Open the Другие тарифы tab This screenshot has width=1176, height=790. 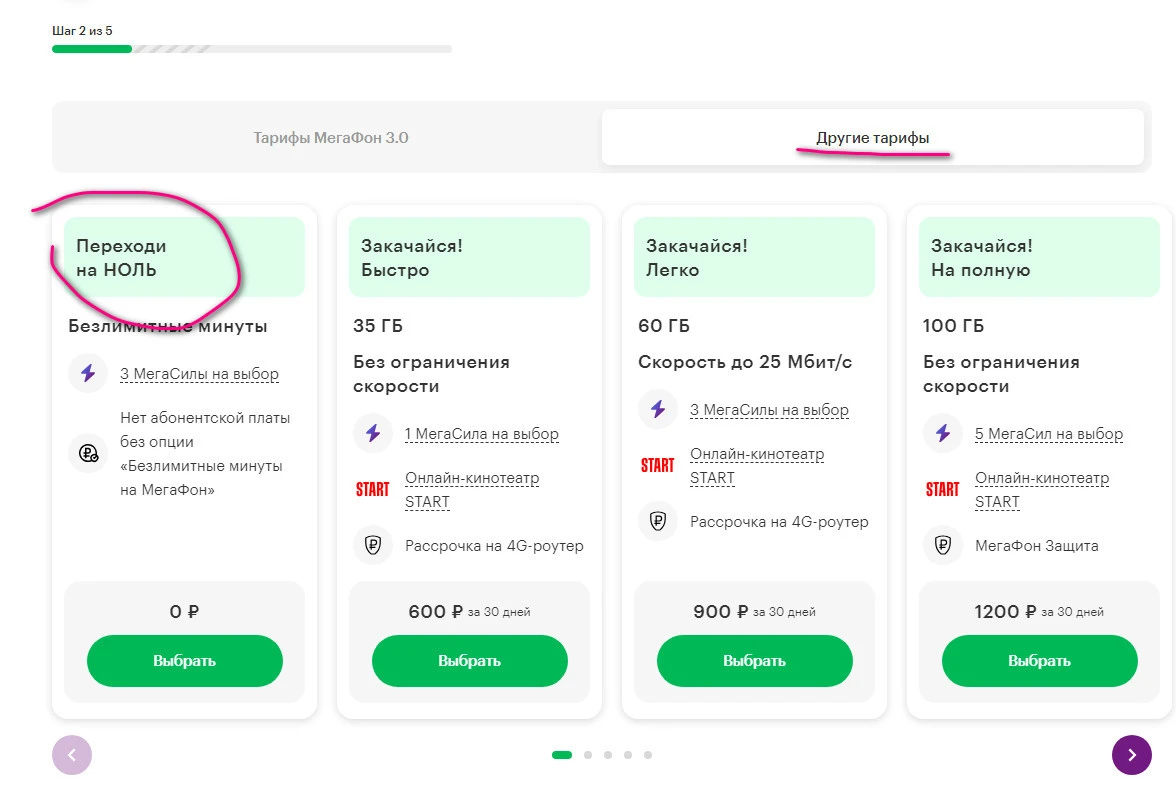873,137
